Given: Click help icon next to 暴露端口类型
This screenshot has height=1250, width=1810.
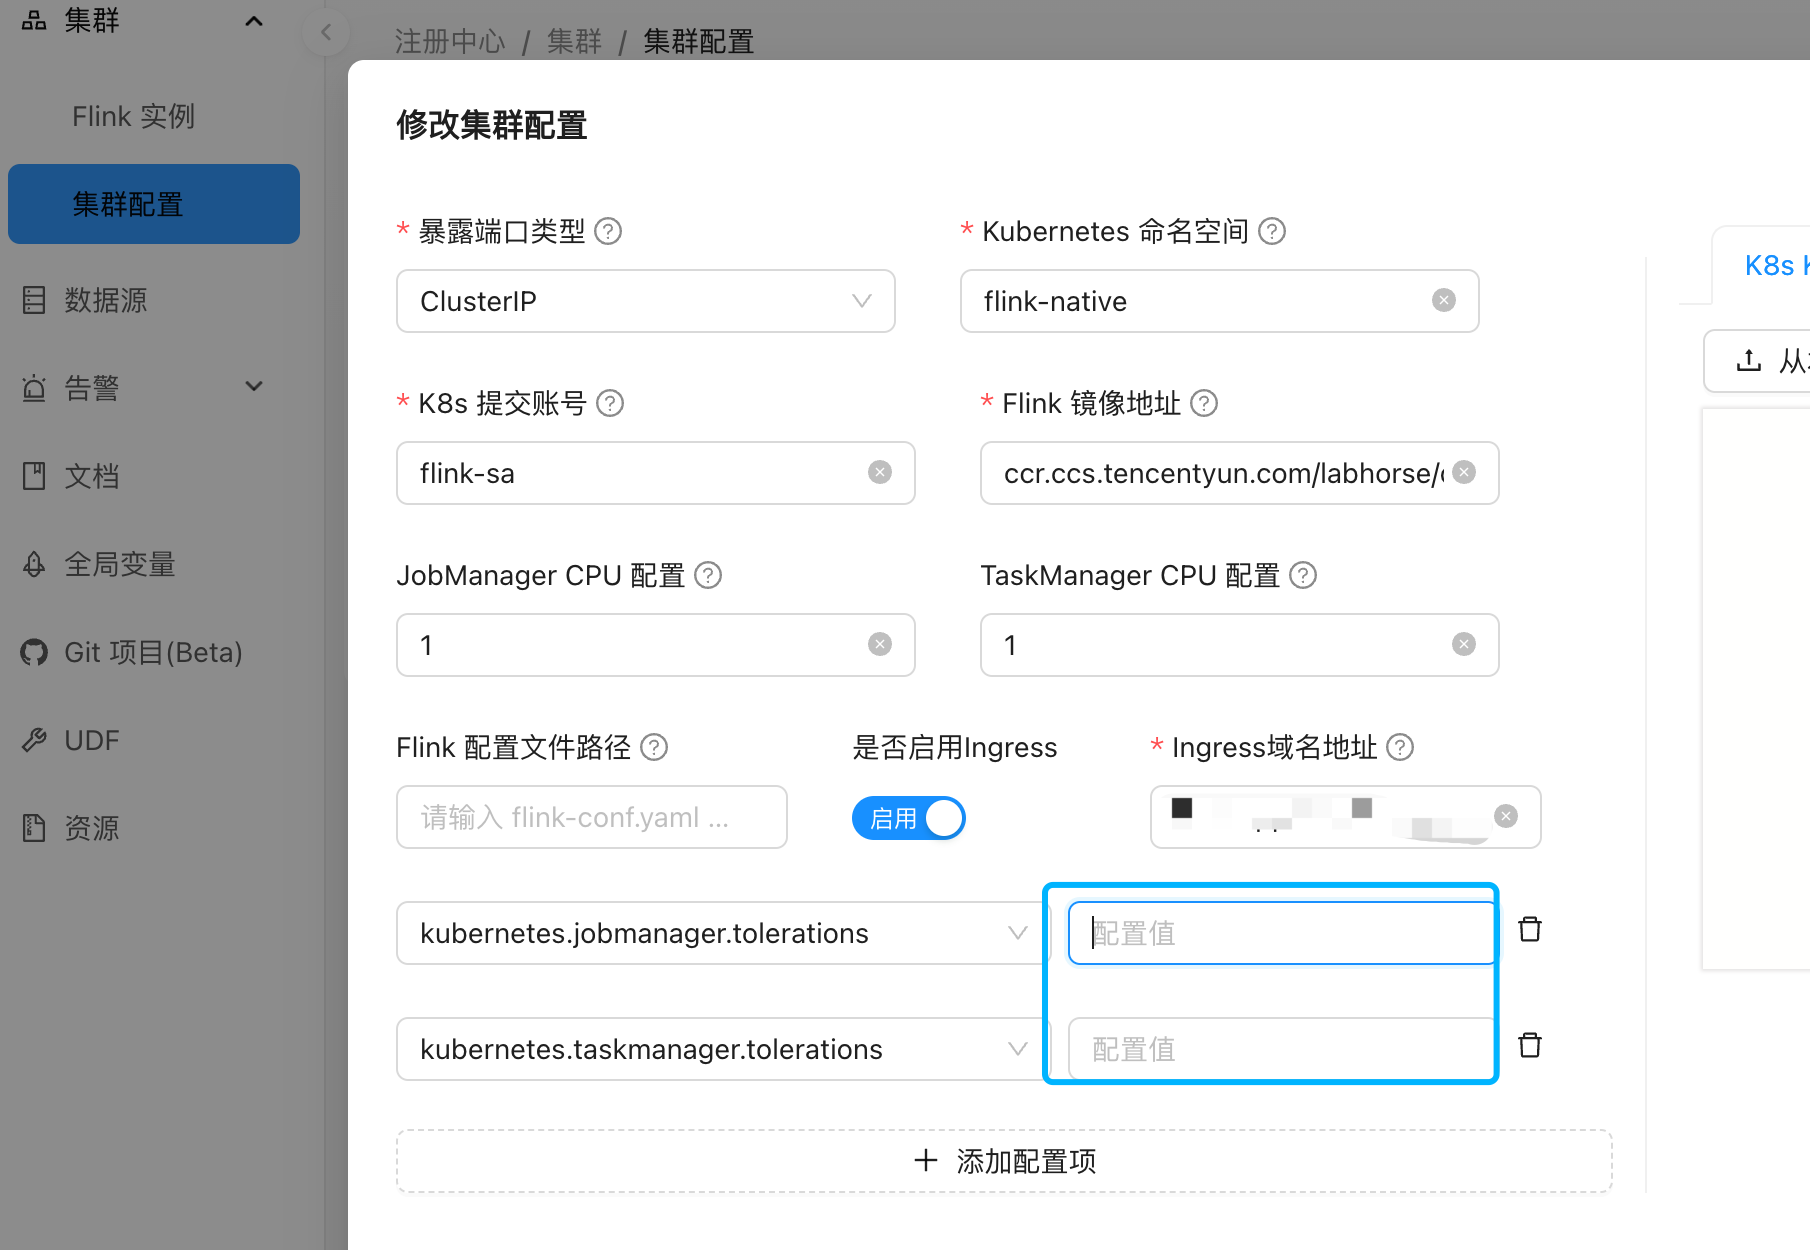Looking at the screenshot, I should point(608,231).
